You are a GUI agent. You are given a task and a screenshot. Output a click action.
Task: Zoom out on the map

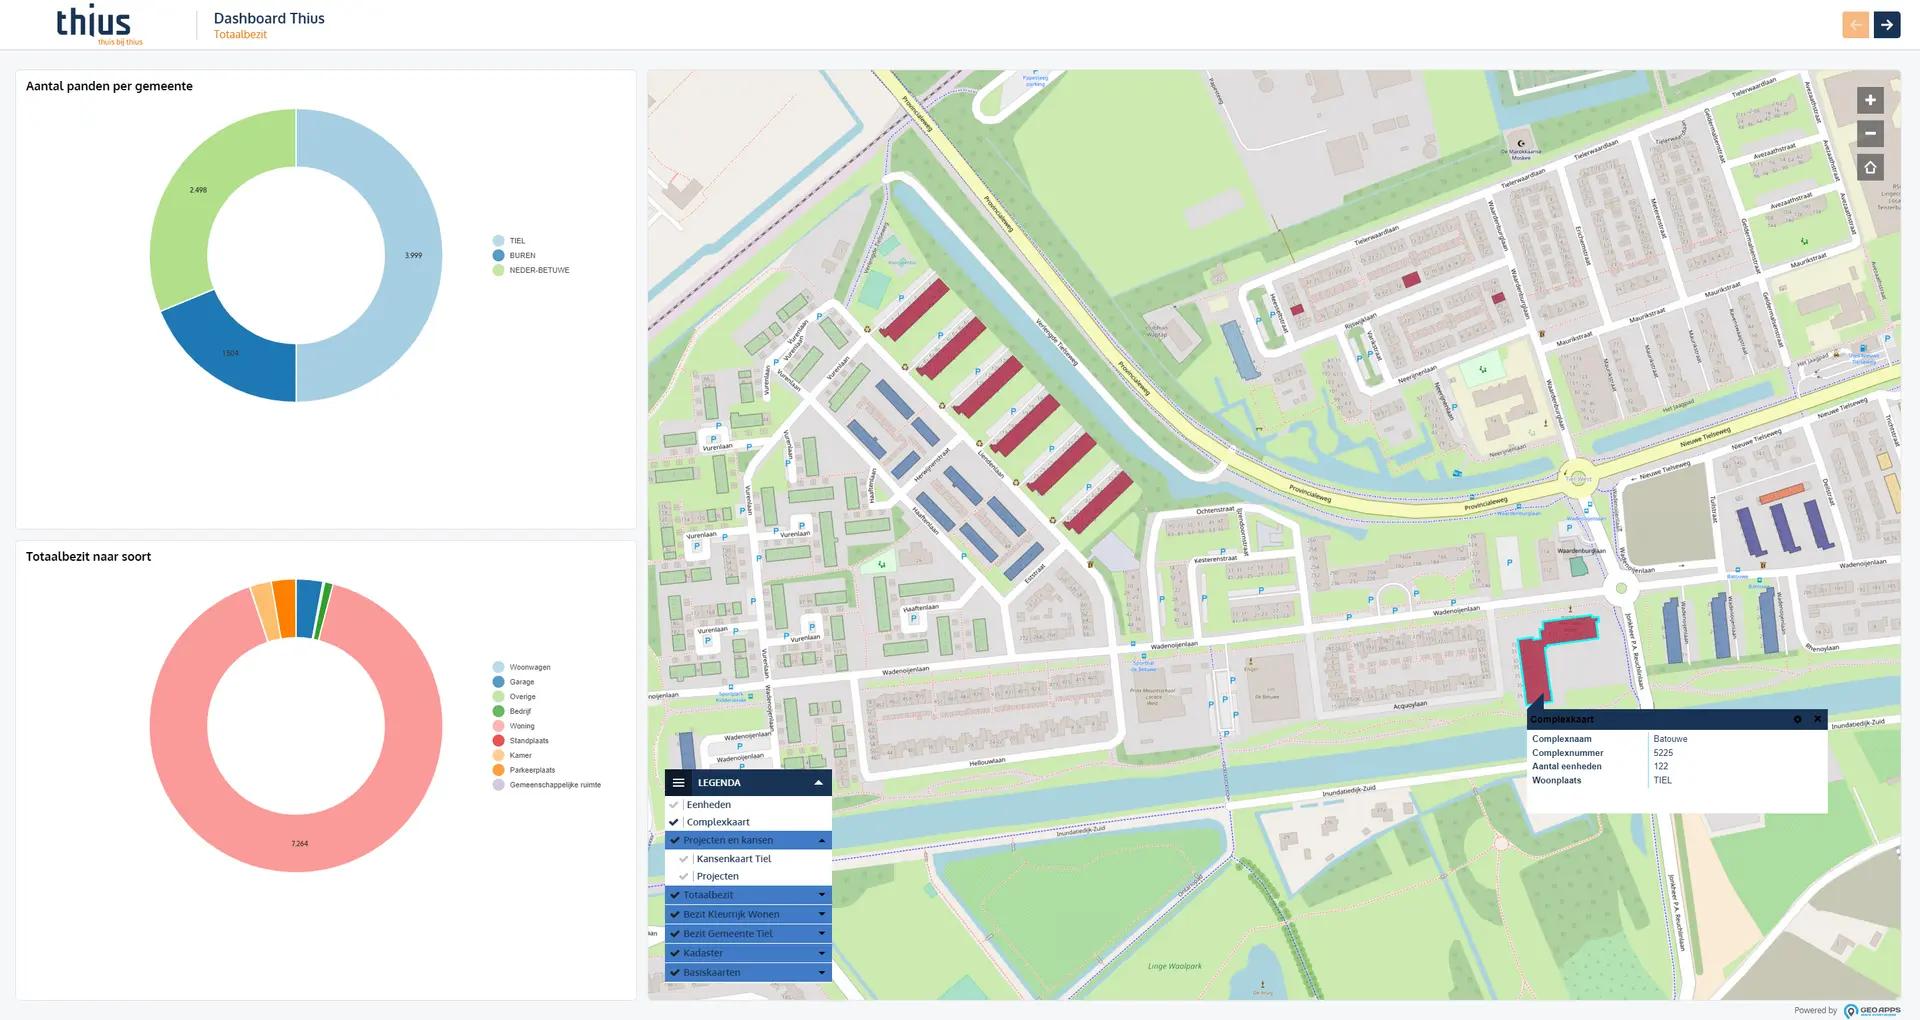point(1870,134)
